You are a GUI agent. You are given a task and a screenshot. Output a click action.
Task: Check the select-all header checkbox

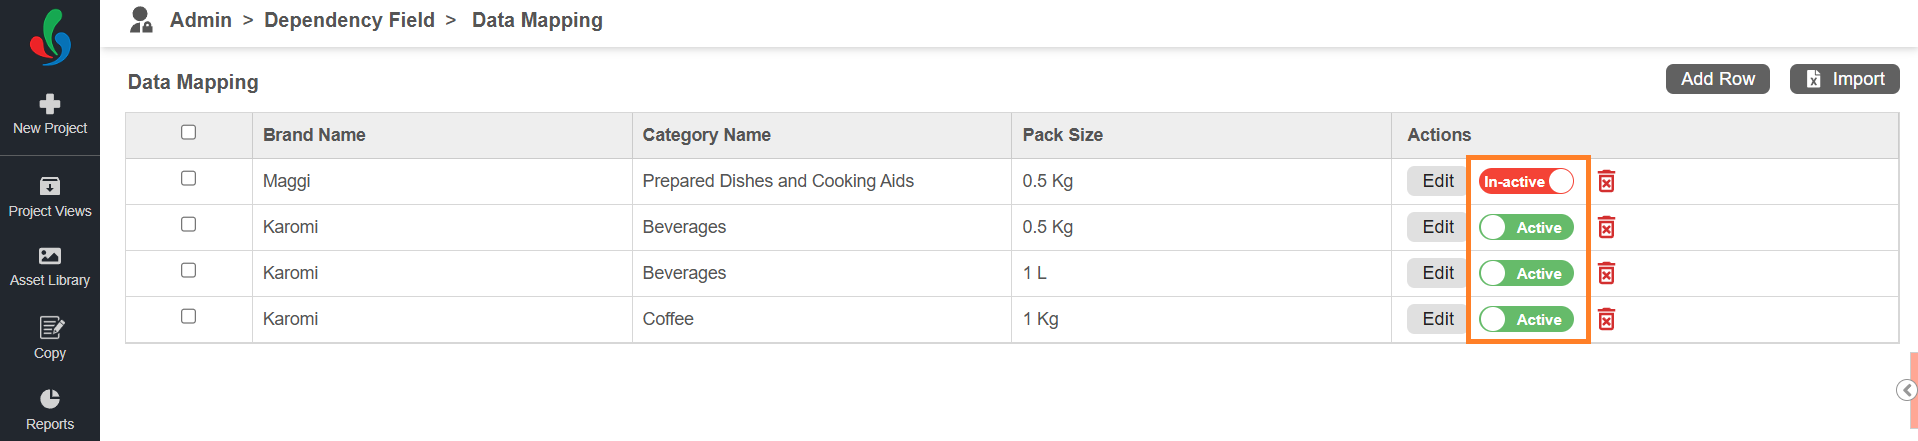pos(188,132)
